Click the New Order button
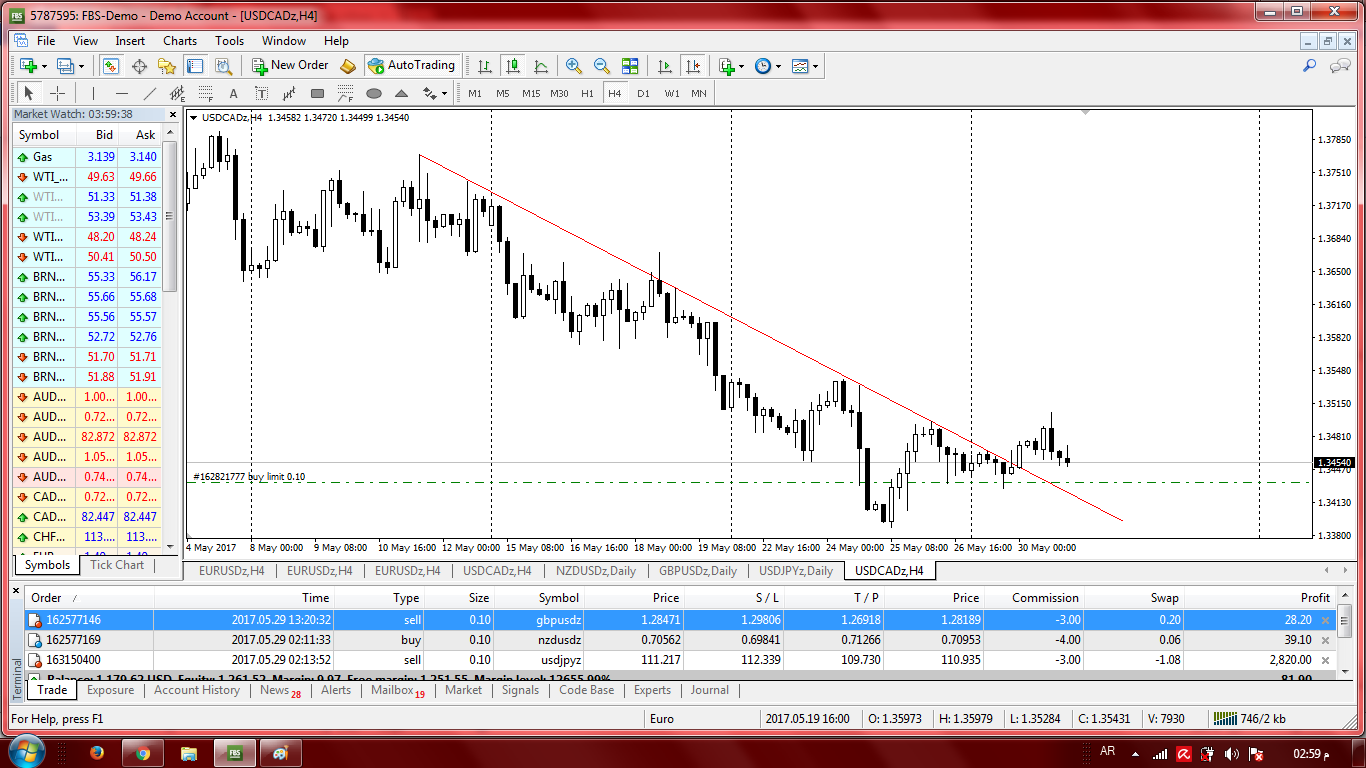Image resolution: width=1366 pixels, height=768 pixels. point(289,66)
